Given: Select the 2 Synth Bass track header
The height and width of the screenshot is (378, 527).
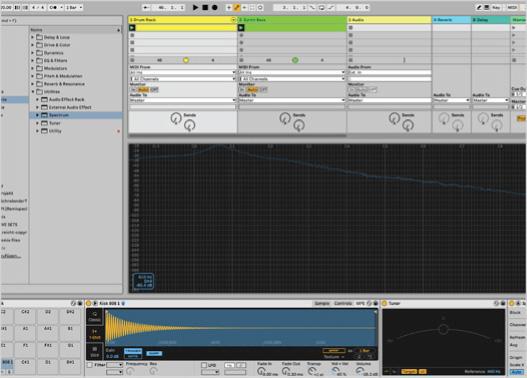Looking at the screenshot, I should coord(292,20).
